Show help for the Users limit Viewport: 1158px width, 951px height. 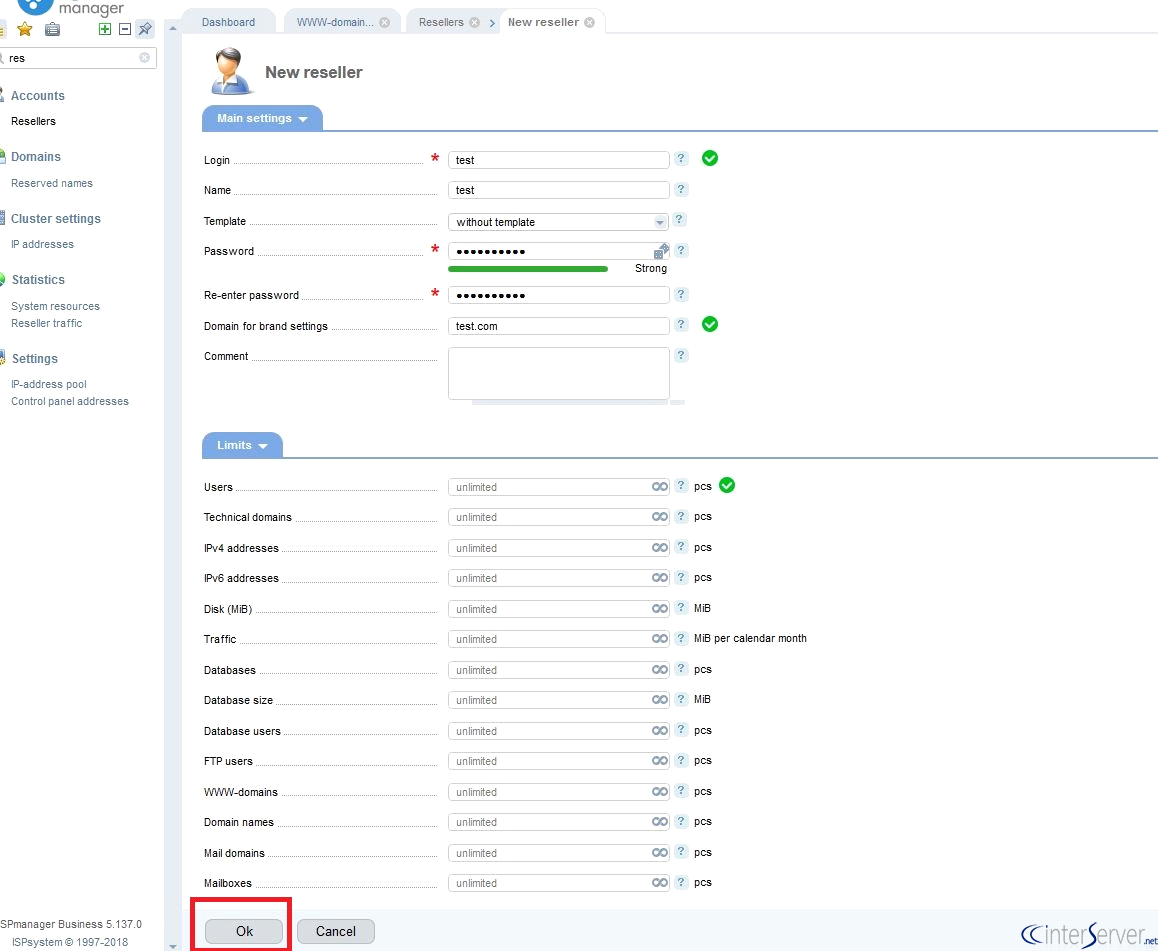(x=681, y=486)
